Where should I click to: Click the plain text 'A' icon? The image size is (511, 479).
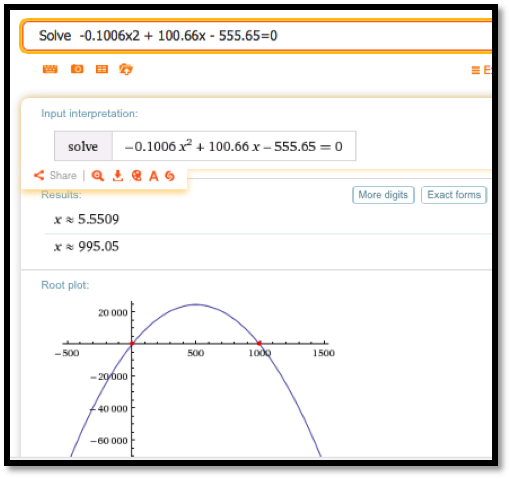[154, 176]
